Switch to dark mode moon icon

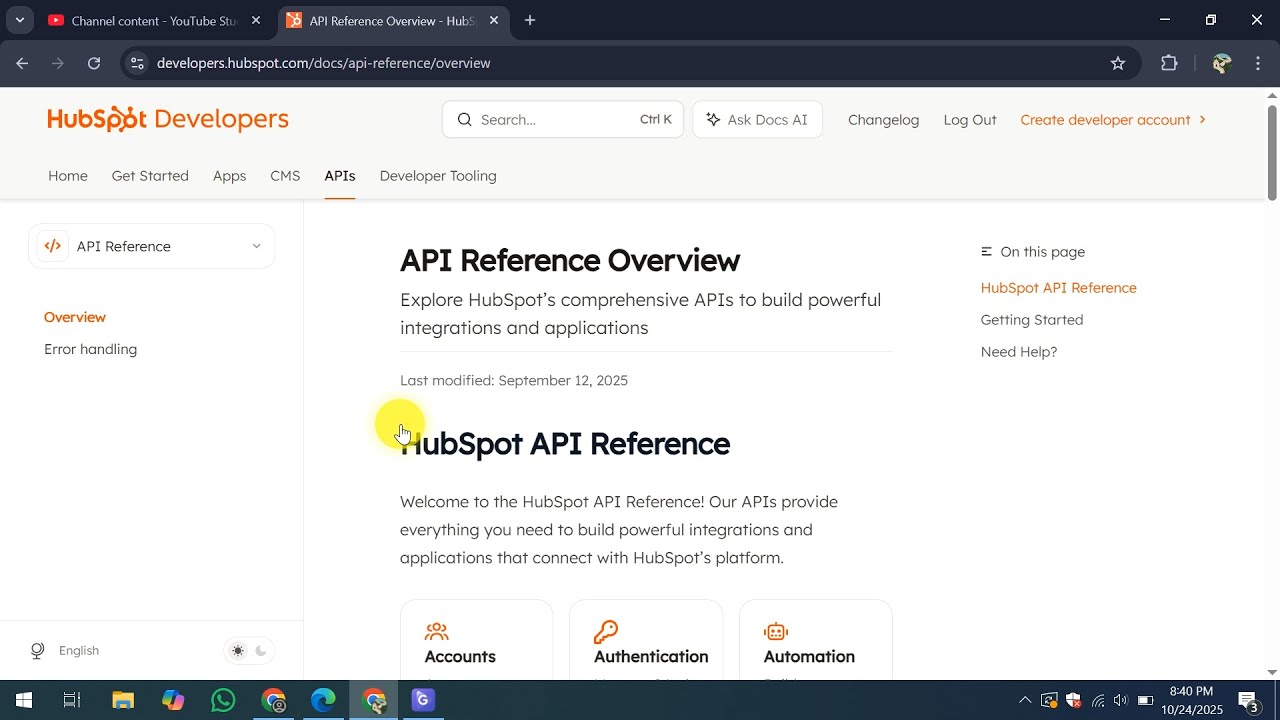tap(261, 651)
